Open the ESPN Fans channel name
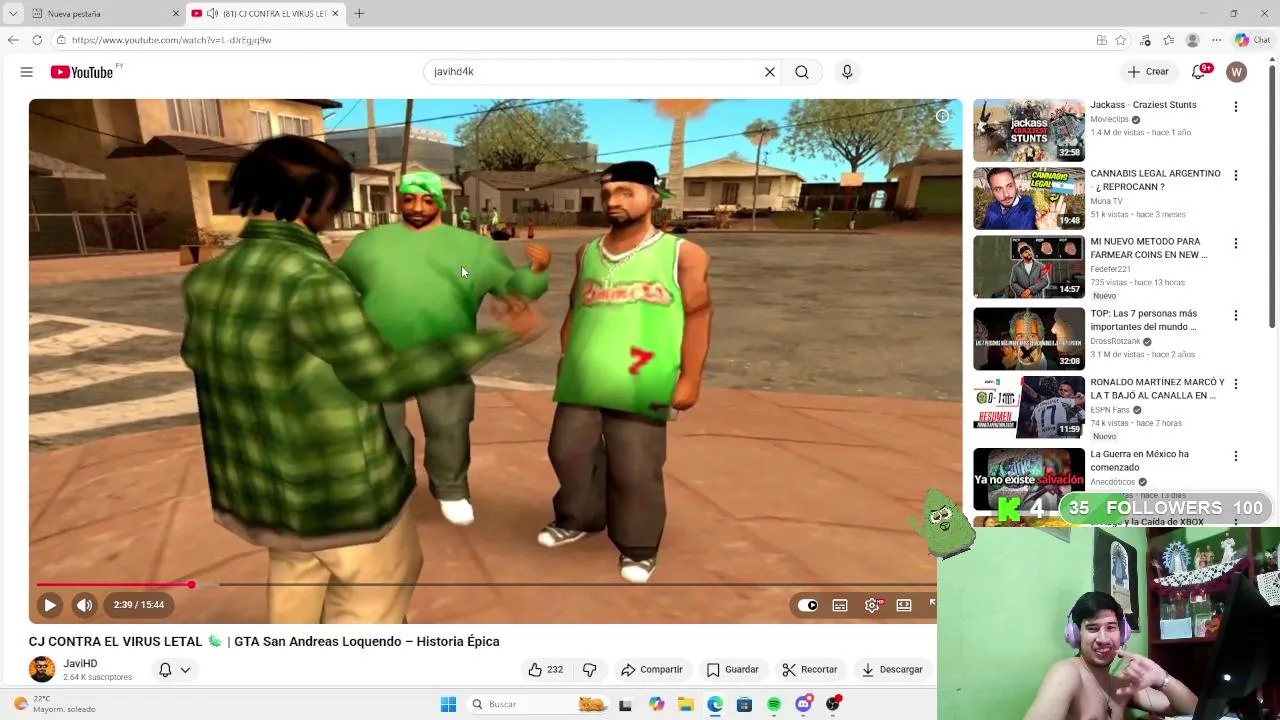The width and height of the screenshot is (1280, 720). point(1109,410)
